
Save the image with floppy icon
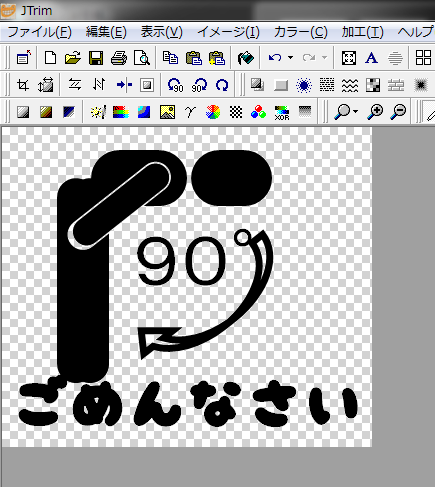point(96,58)
